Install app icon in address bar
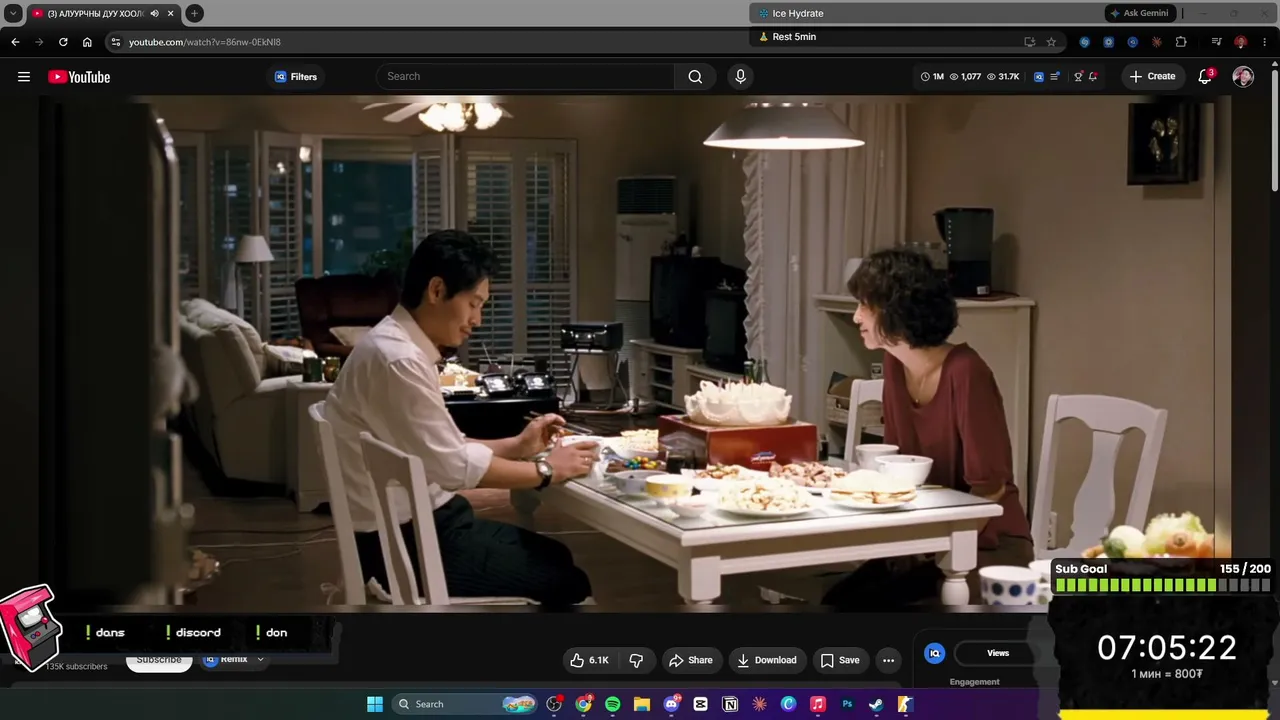Image resolution: width=1280 pixels, height=720 pixels. 1029,42
